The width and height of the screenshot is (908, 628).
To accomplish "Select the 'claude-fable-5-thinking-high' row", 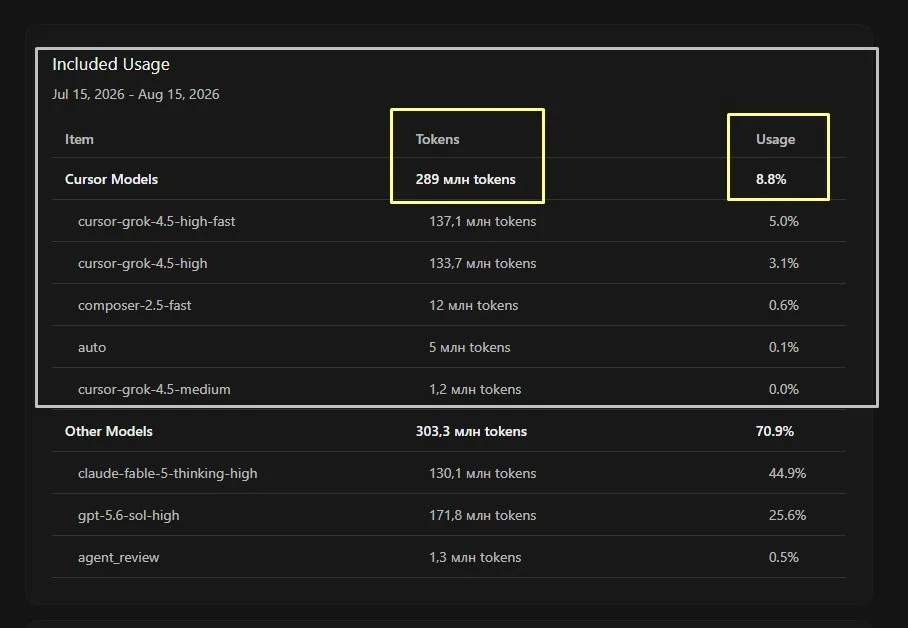I will 449,473.
